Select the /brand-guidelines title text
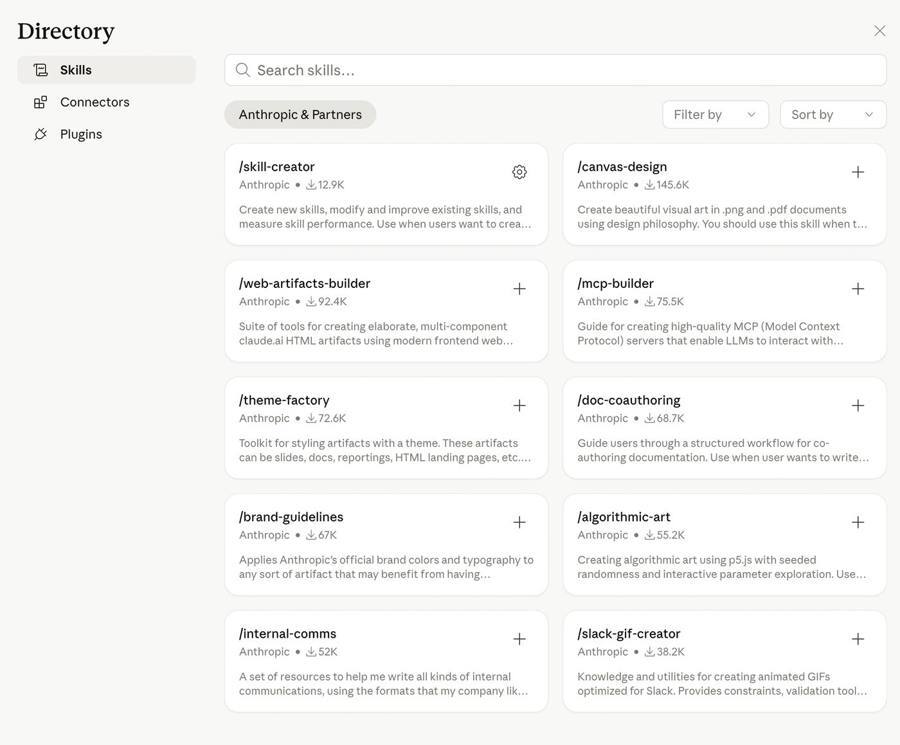Image resolution: width=900 pixels, height=745 pixels. tap(291, 517)
